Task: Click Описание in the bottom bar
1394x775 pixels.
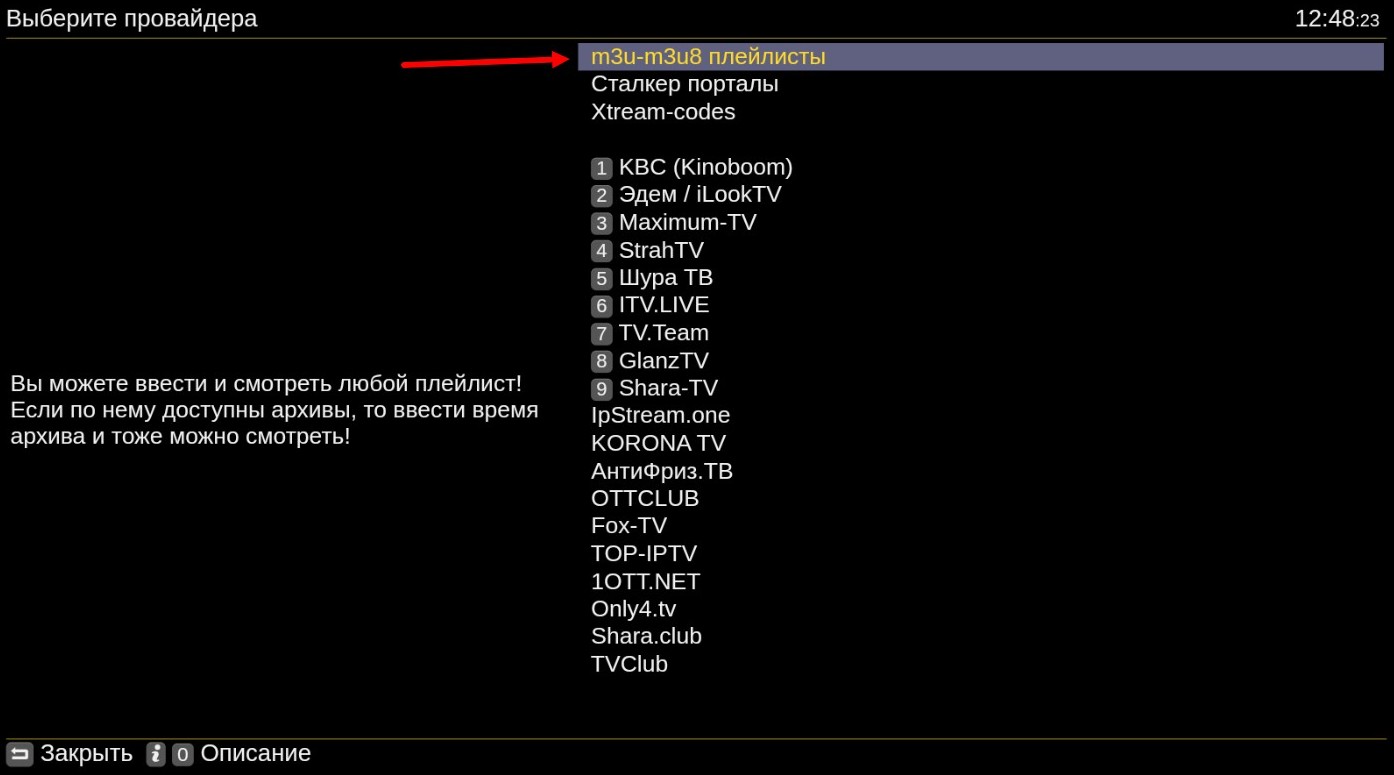Action: coord(255,753)
